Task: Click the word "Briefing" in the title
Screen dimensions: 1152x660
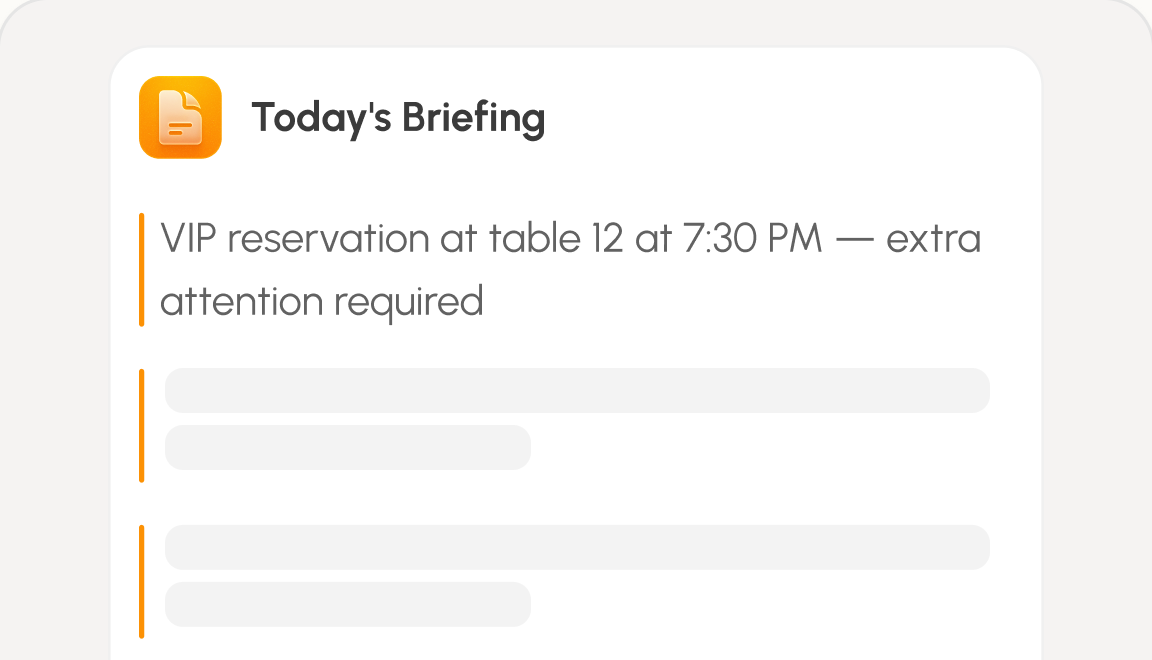Action: pyautogui.click(x=473, y=118)
